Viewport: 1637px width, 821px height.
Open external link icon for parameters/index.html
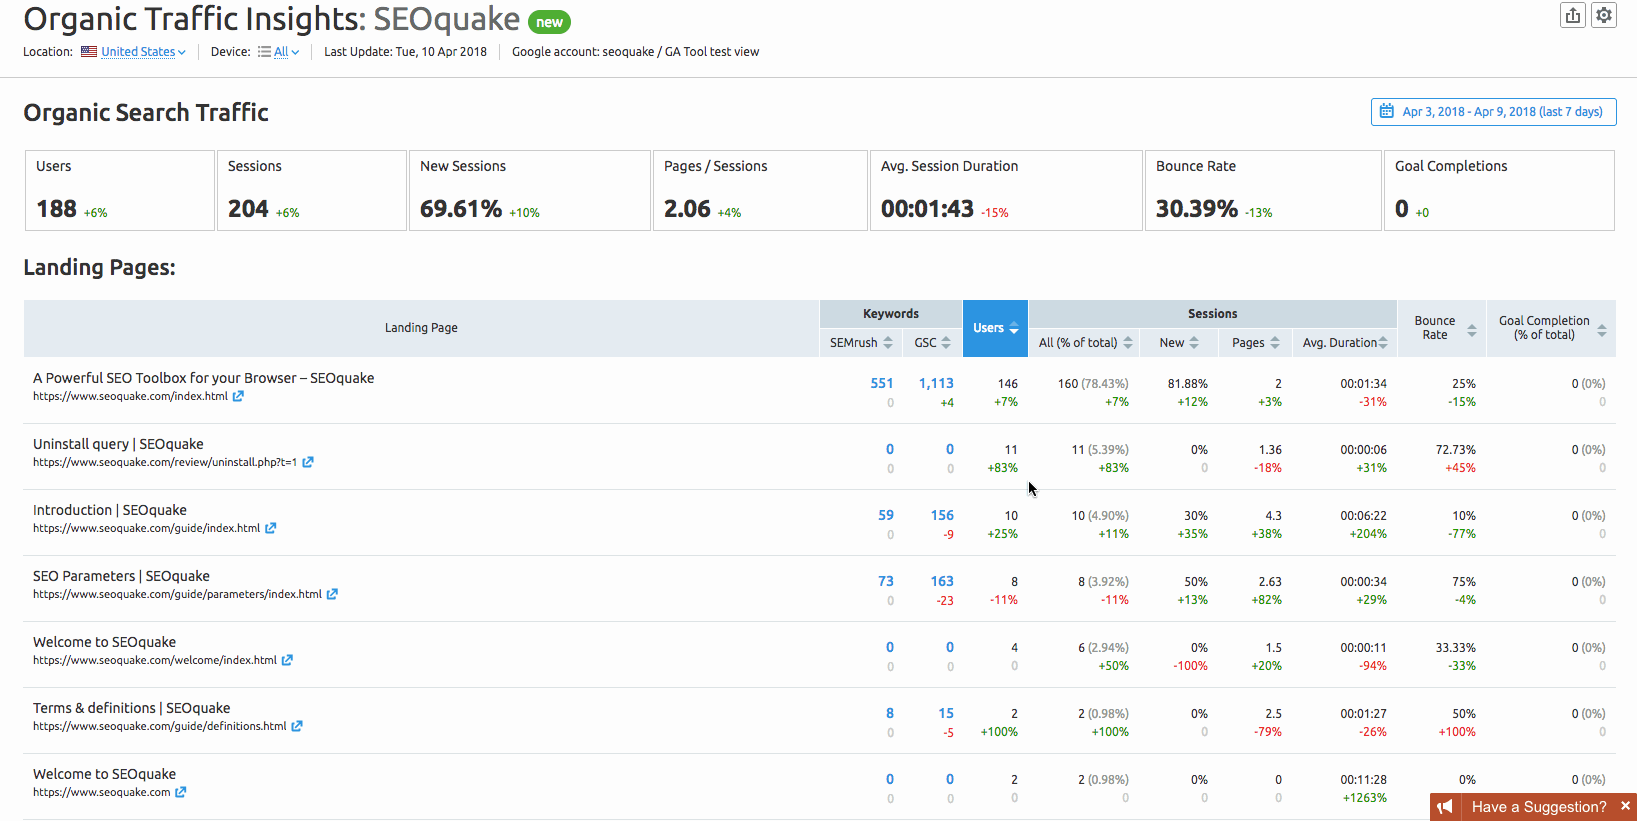coord(332,594)
